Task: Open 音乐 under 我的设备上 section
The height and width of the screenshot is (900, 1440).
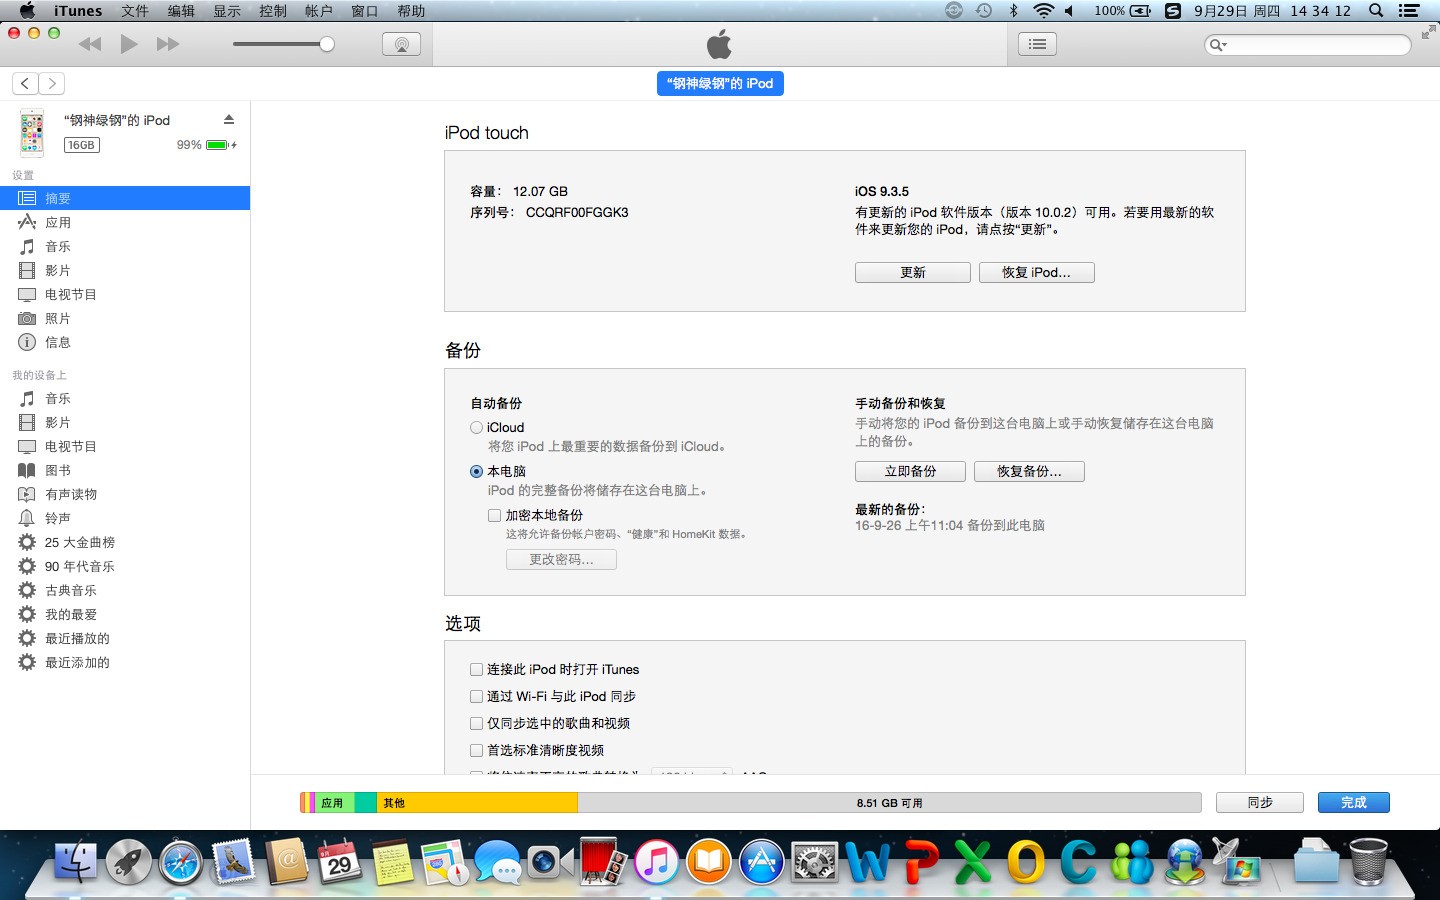Action: [x=125, y=398]
